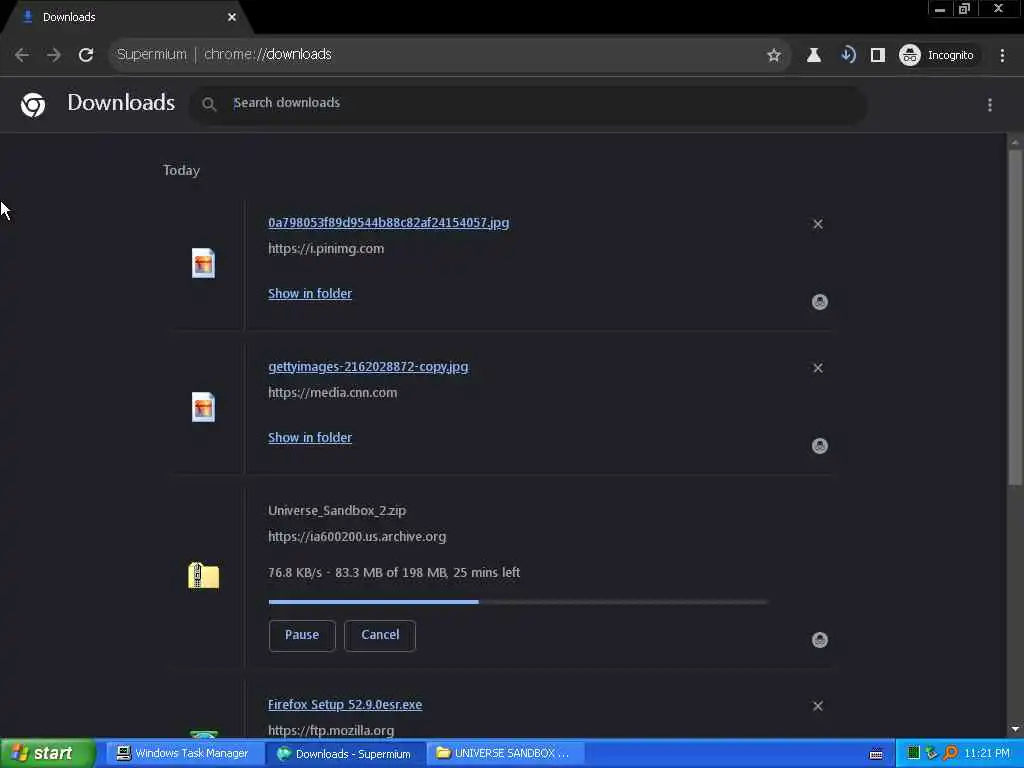Viewport: 1024px width, 768px height.
Task: Click the gettyimages jpg file icon
Action: pos(203,407)
